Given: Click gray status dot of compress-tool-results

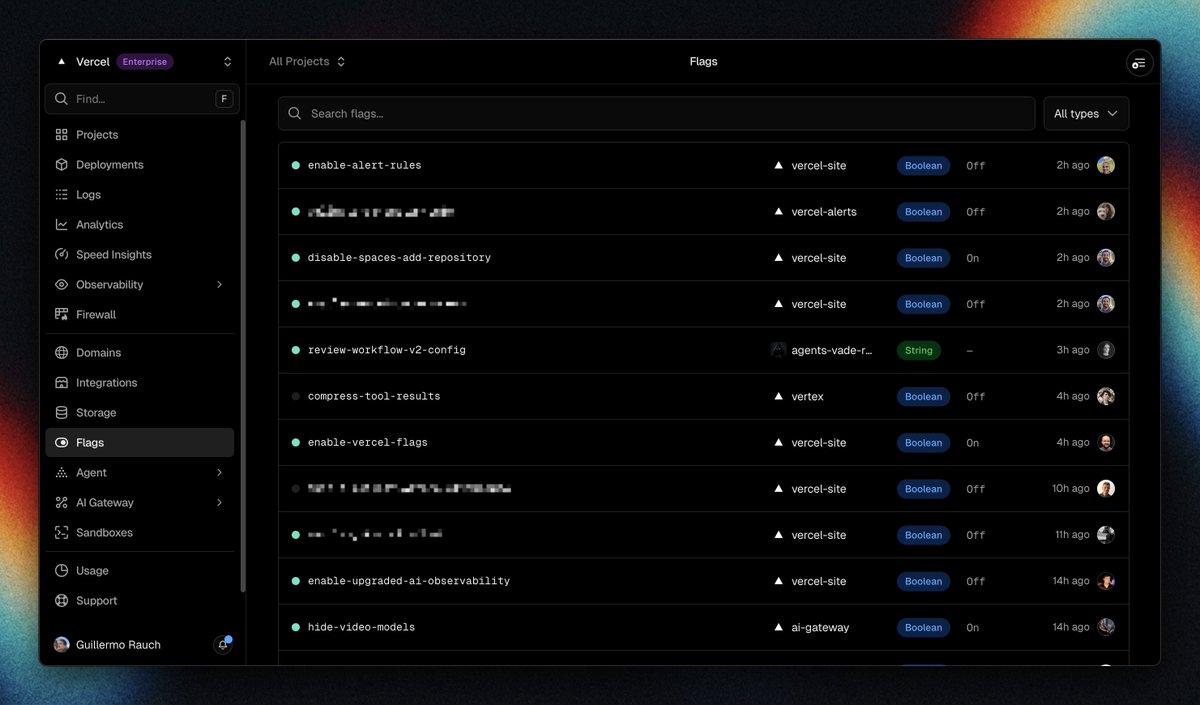Looking at the screenshot, I should pos(296,397).
